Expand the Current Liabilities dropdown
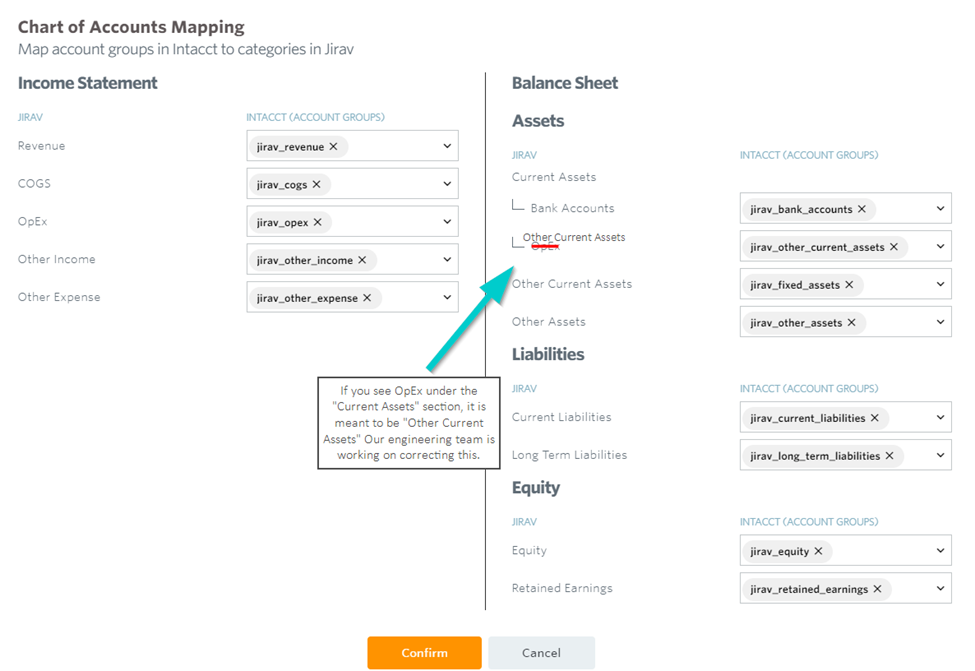Image resolution: width=975 pixels, height=671 pixels. pyautogui.click(x=940, y=417)
